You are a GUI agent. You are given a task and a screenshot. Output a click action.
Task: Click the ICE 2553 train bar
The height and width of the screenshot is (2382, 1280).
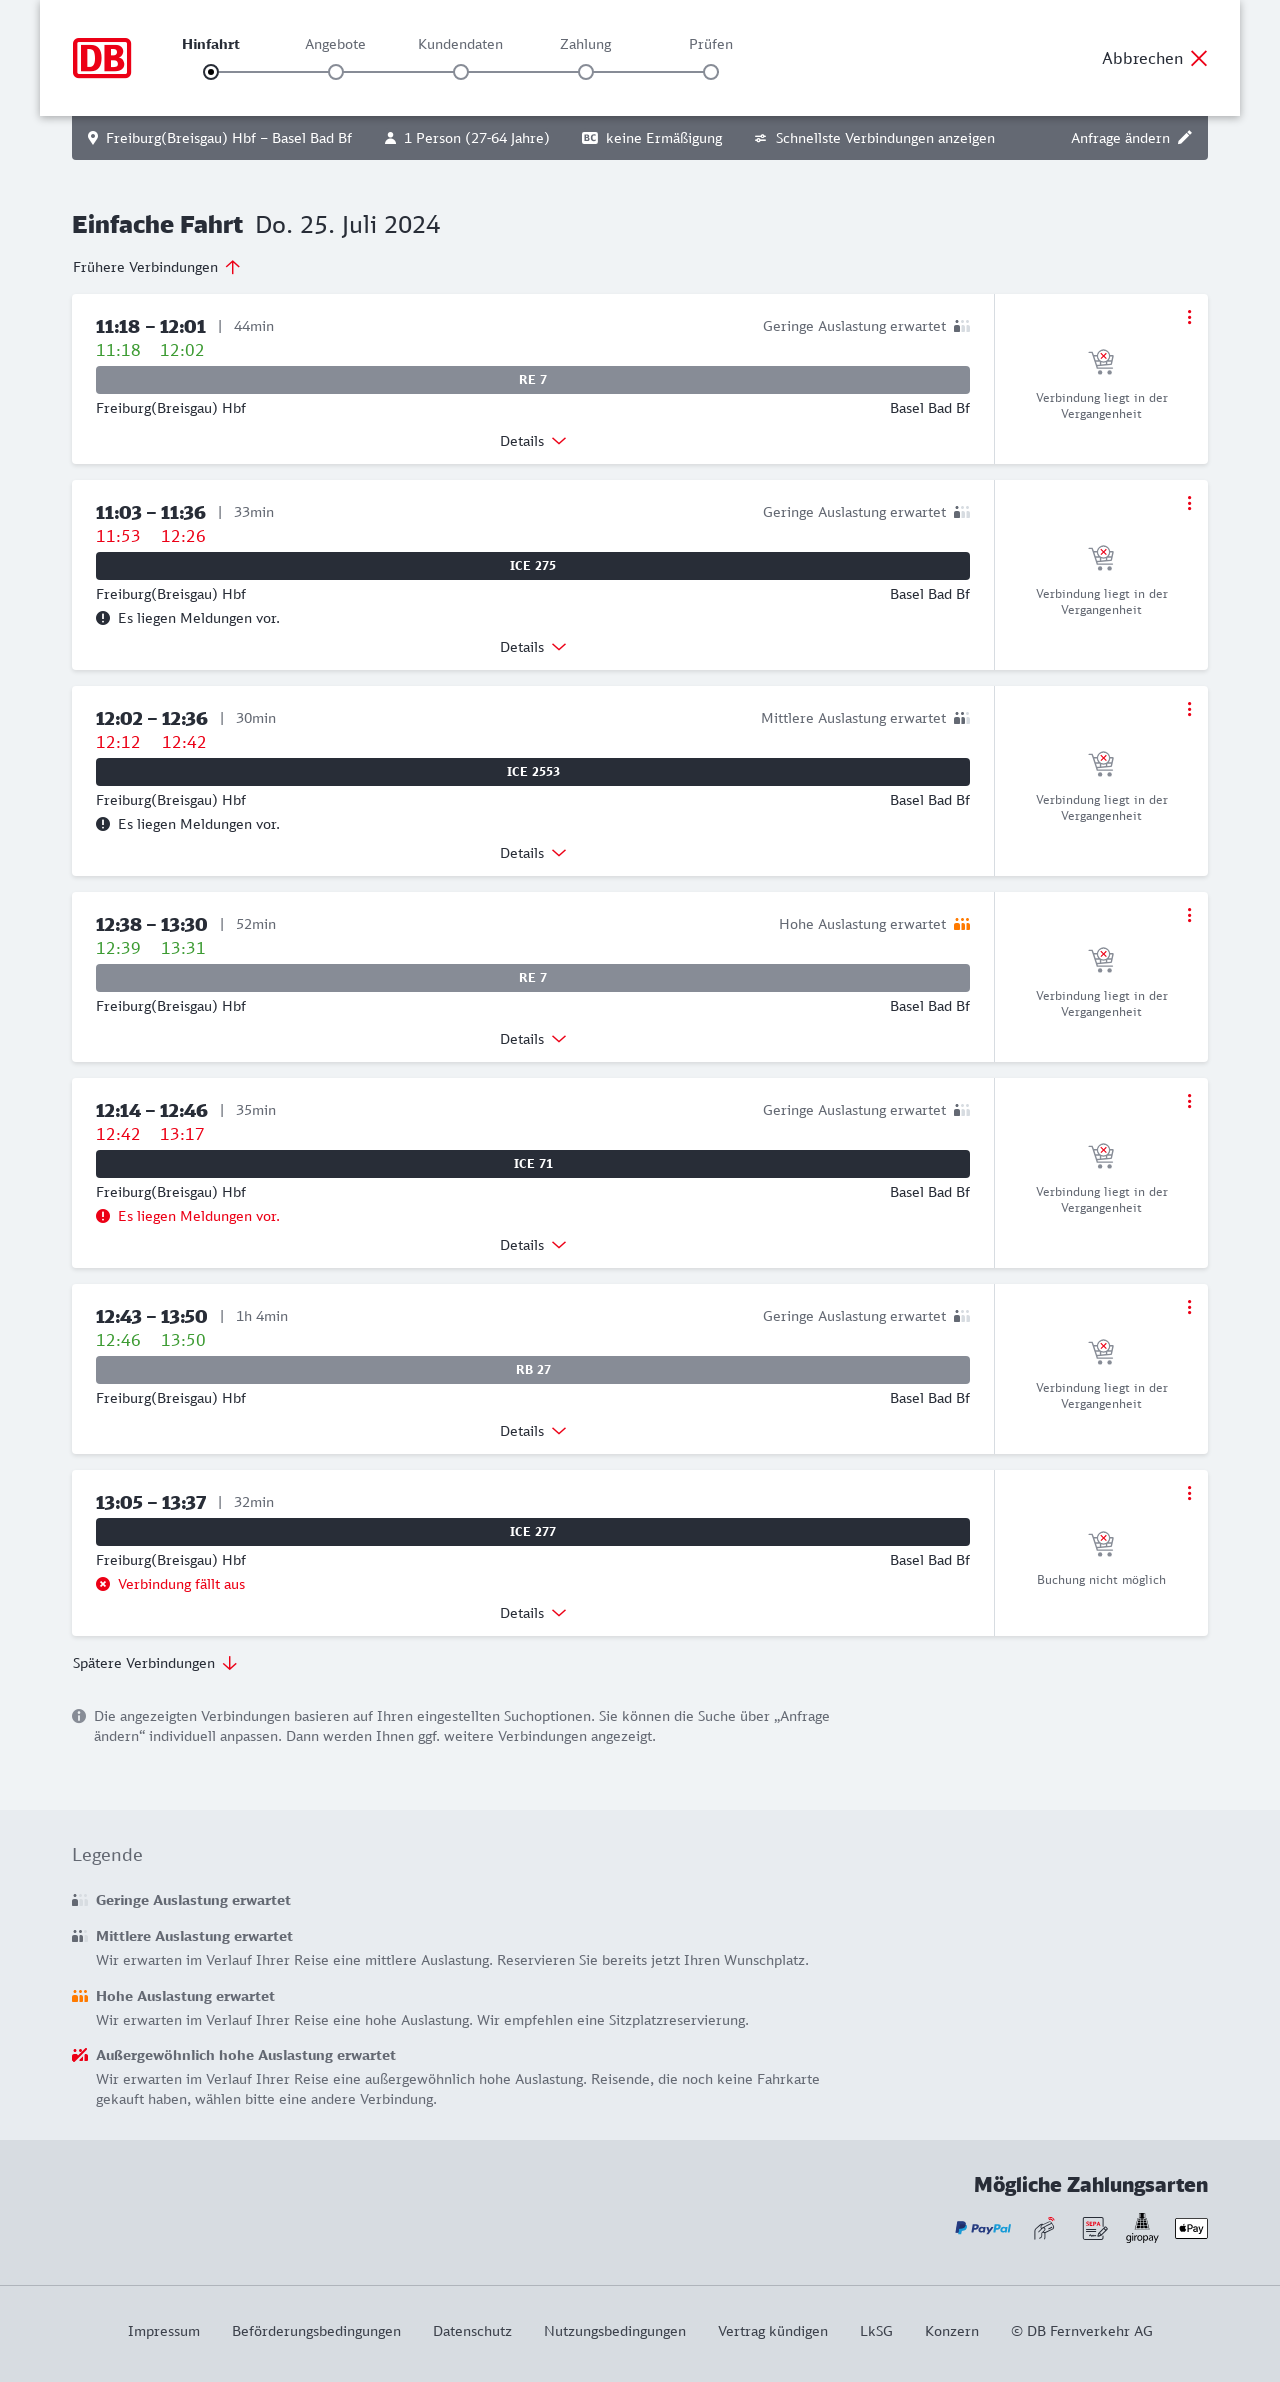click(x=533, y=772)
